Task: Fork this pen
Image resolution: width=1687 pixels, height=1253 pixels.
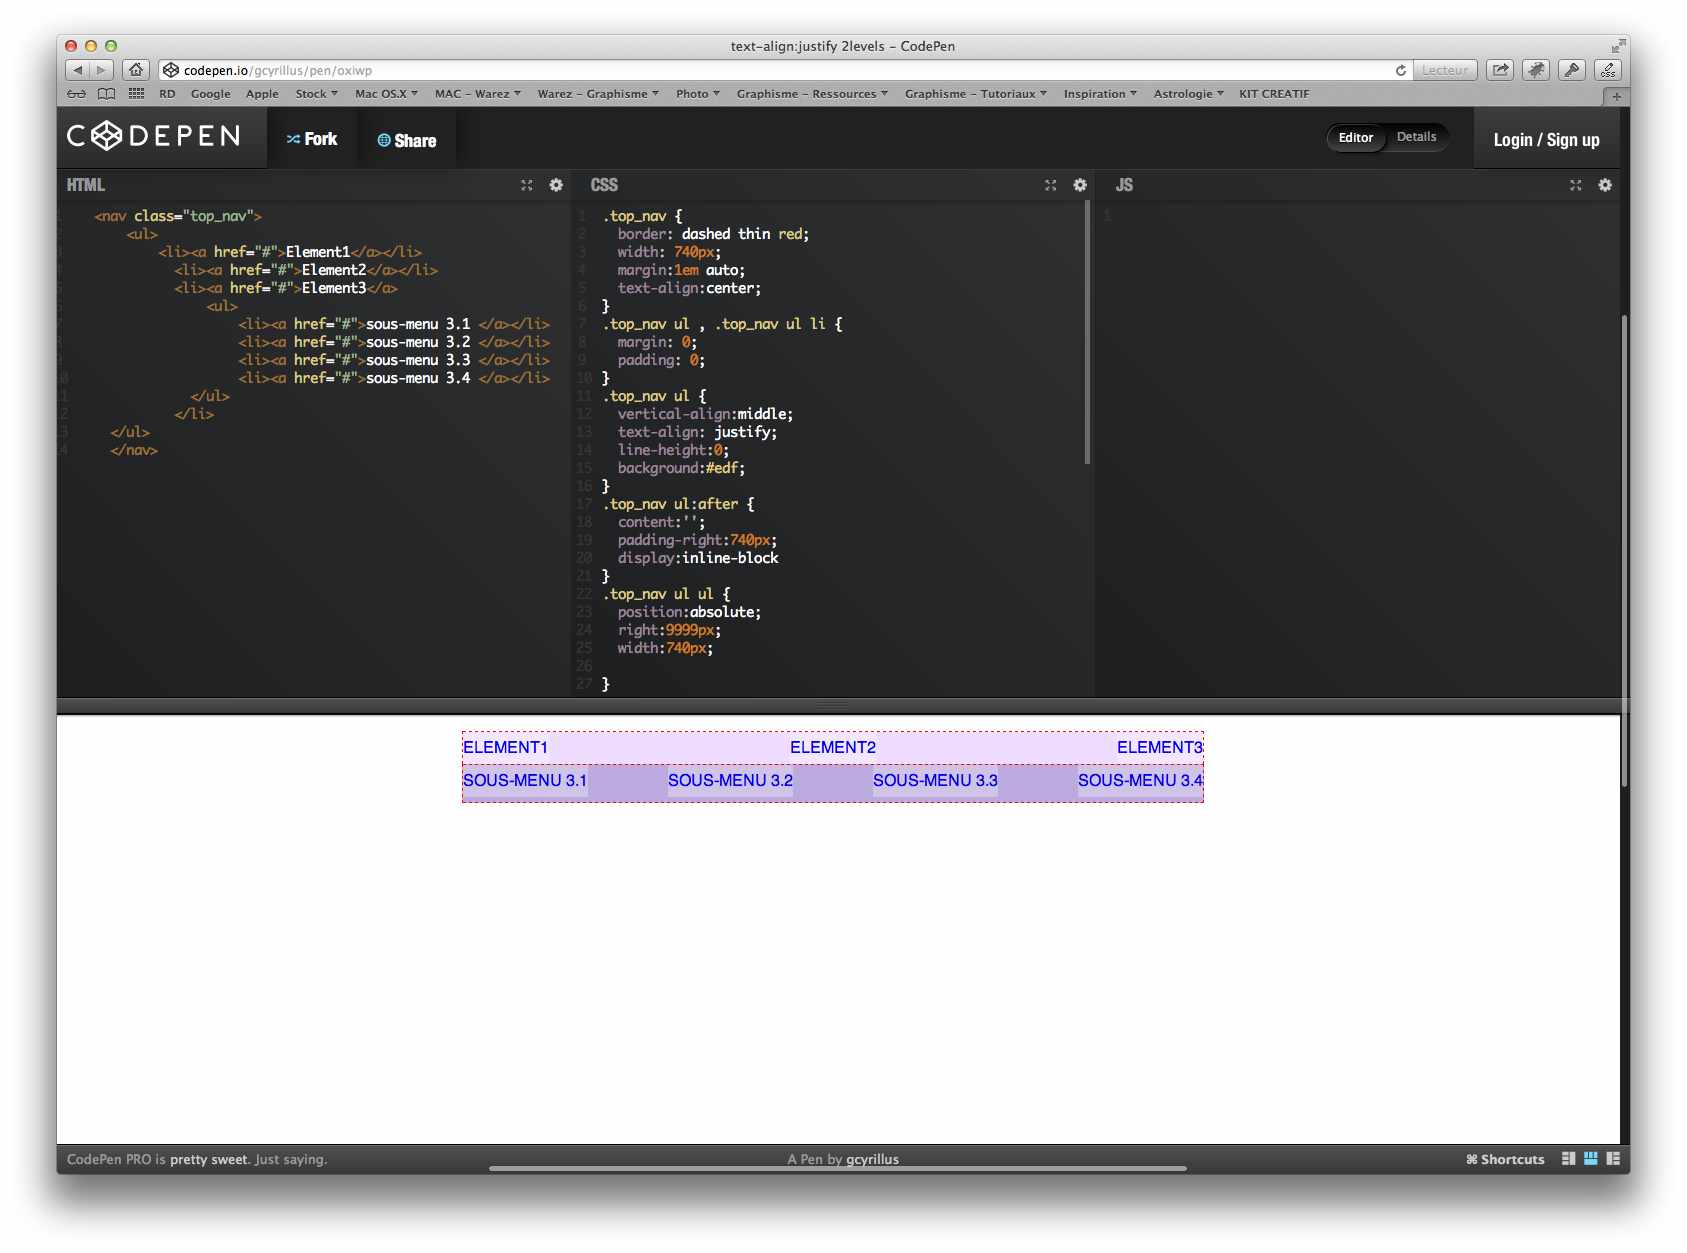Action: click(312, 139)
